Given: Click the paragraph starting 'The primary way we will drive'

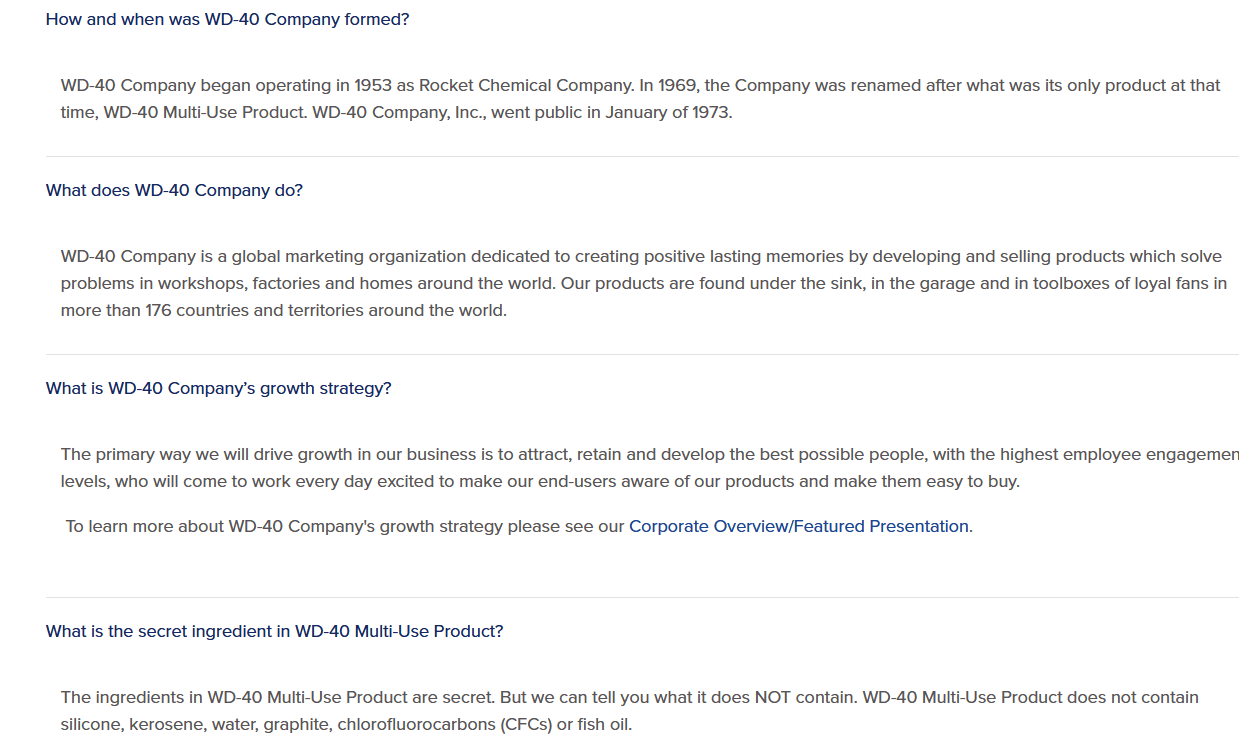Looking at the screenshot, I should tap(650, 468).
